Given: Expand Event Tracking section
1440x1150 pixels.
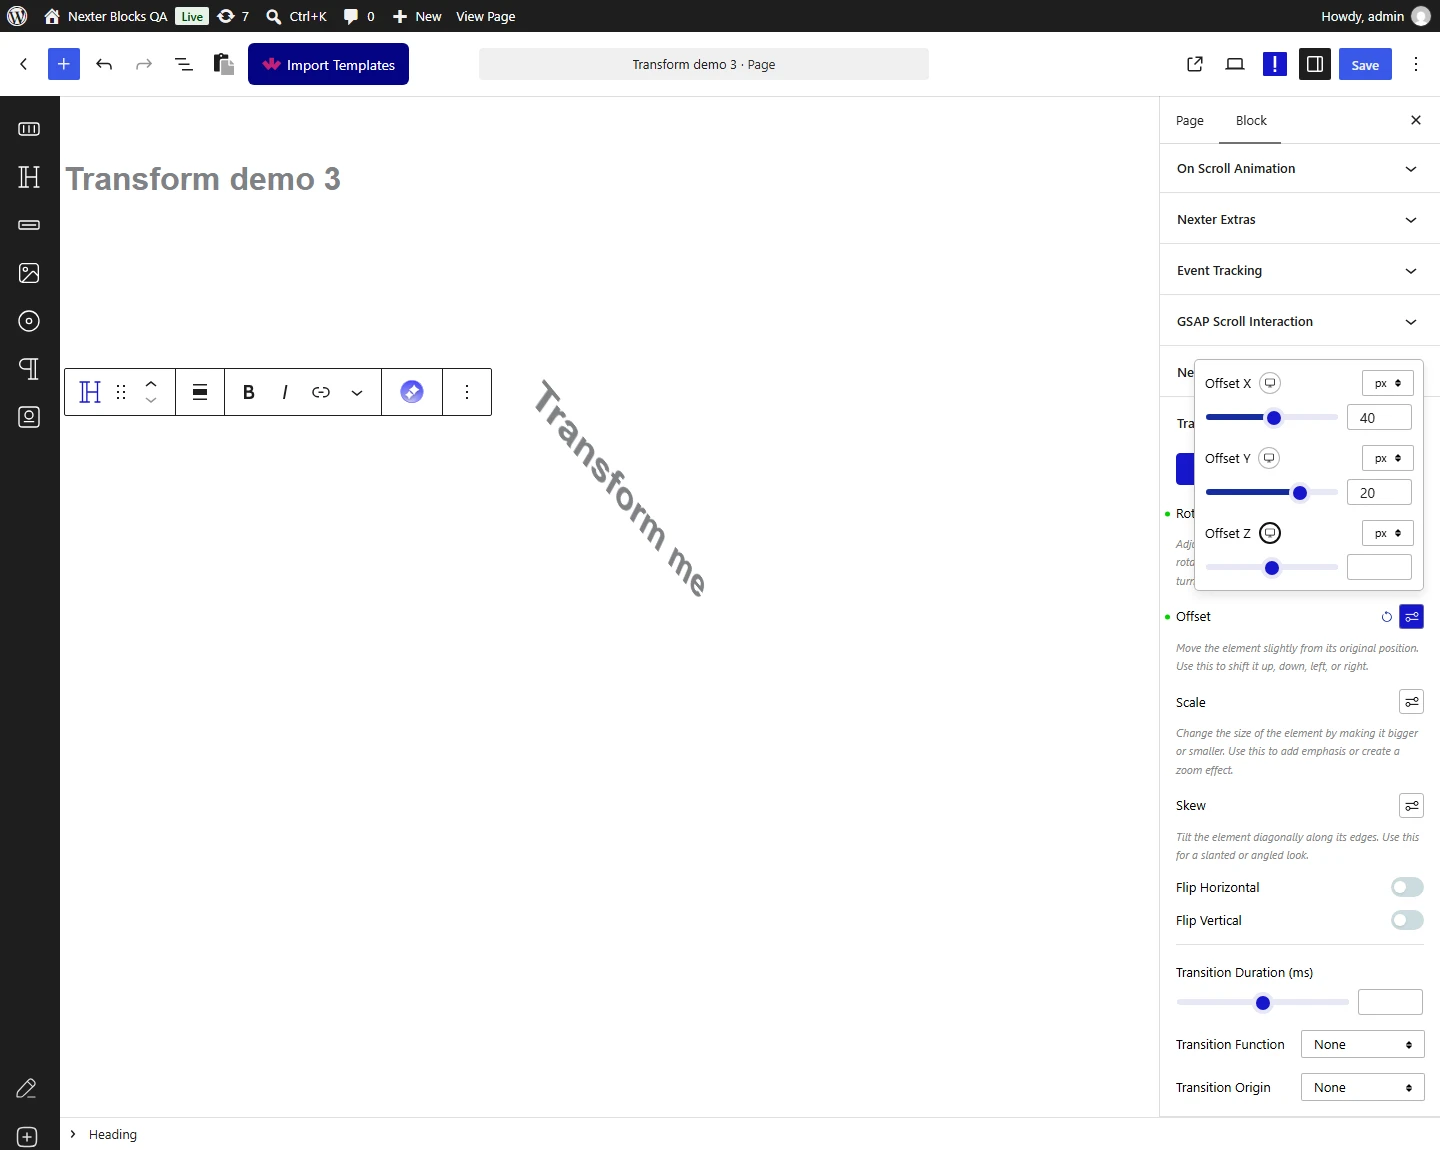Looking at the screenshot, I should click(1300, 271).
